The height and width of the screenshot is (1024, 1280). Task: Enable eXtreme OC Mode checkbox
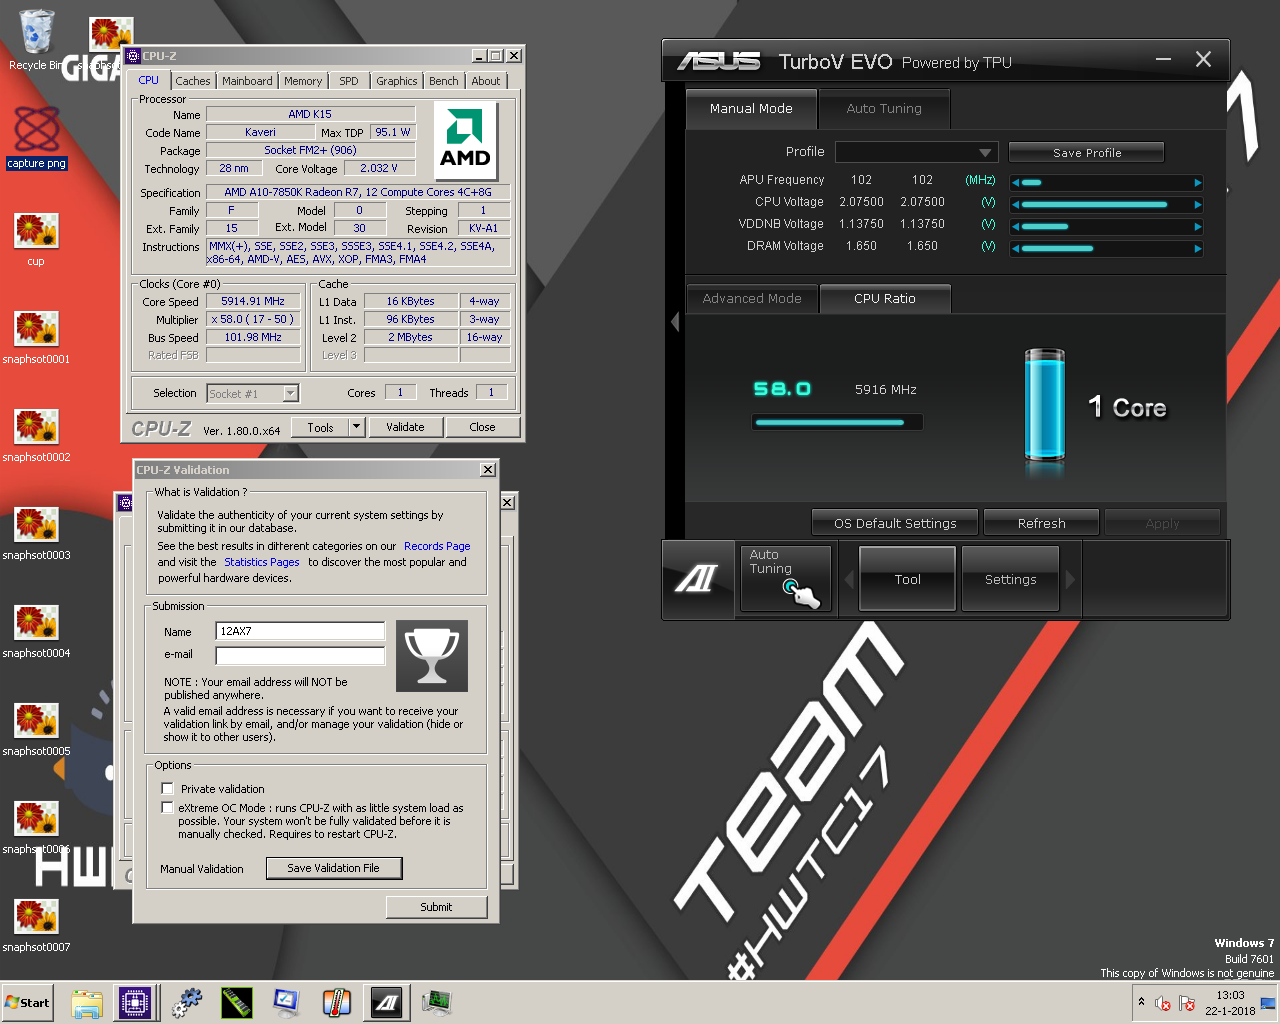[x=168, y=807]
